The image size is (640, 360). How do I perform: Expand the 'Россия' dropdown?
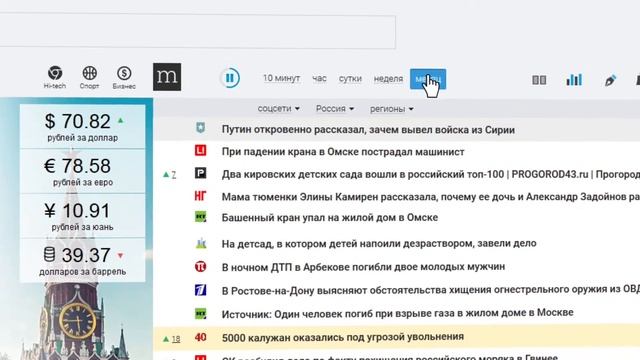click(x=335, y=109)
